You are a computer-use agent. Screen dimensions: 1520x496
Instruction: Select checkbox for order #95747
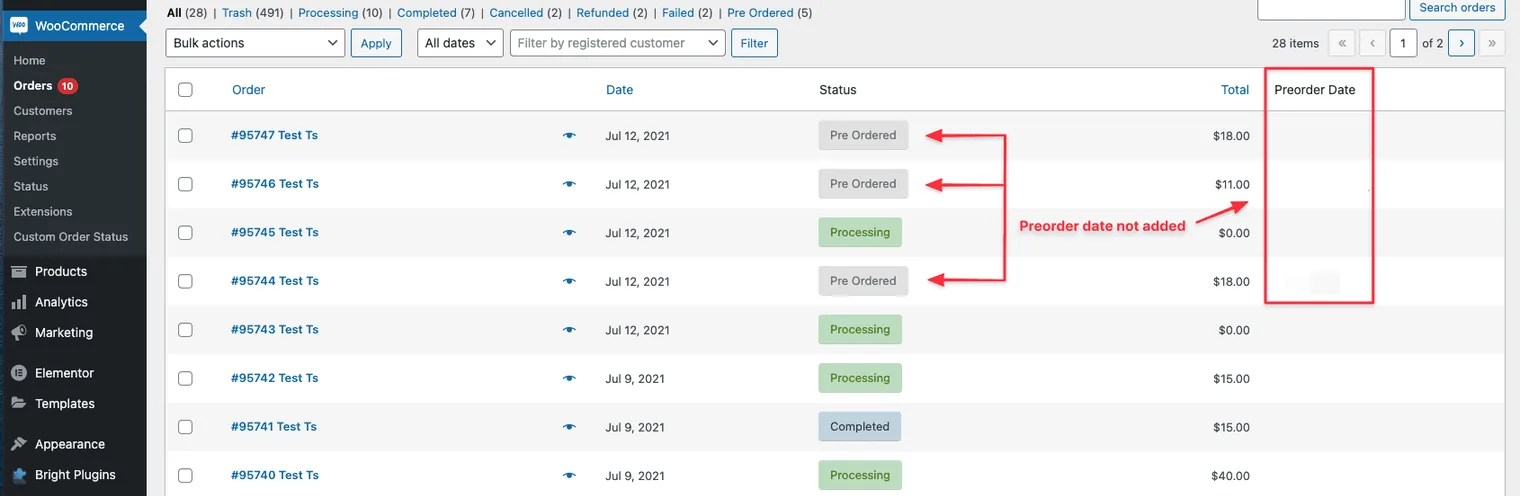[185, 135]
